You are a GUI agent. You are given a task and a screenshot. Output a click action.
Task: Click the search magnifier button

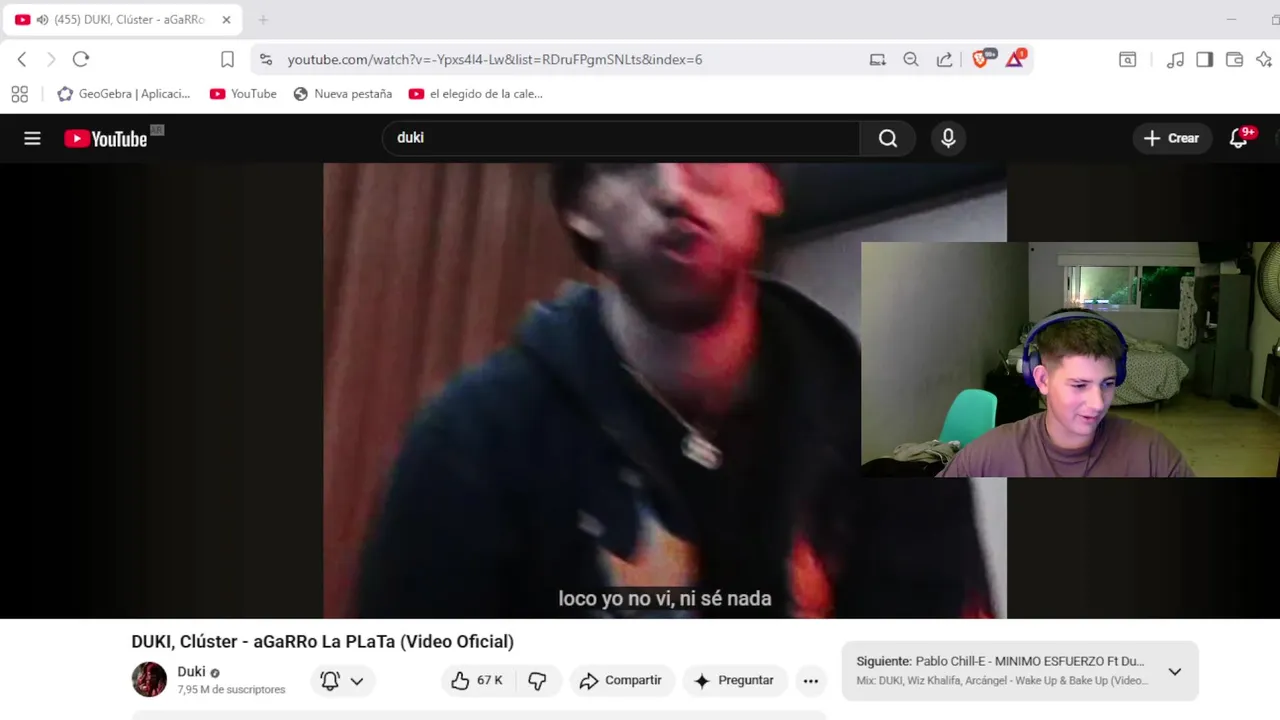[888, 139]
